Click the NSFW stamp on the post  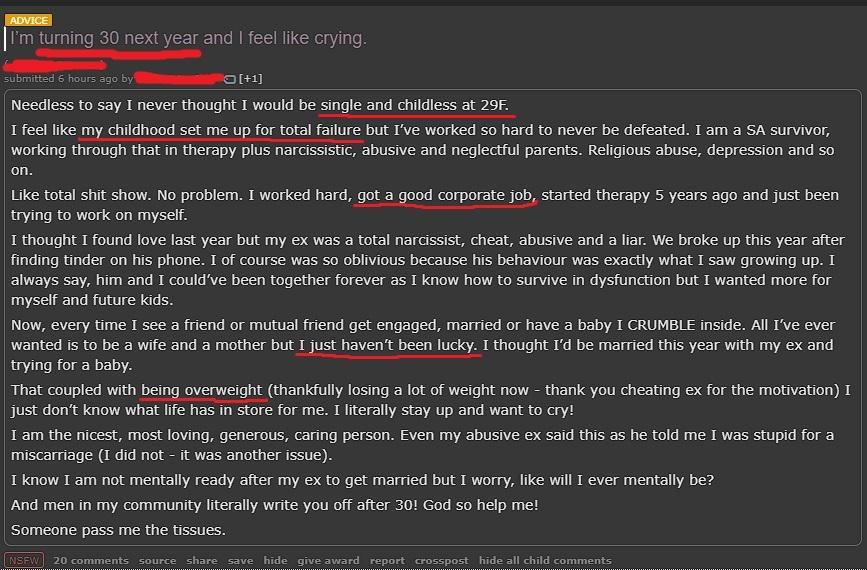(x=23, y=561)
